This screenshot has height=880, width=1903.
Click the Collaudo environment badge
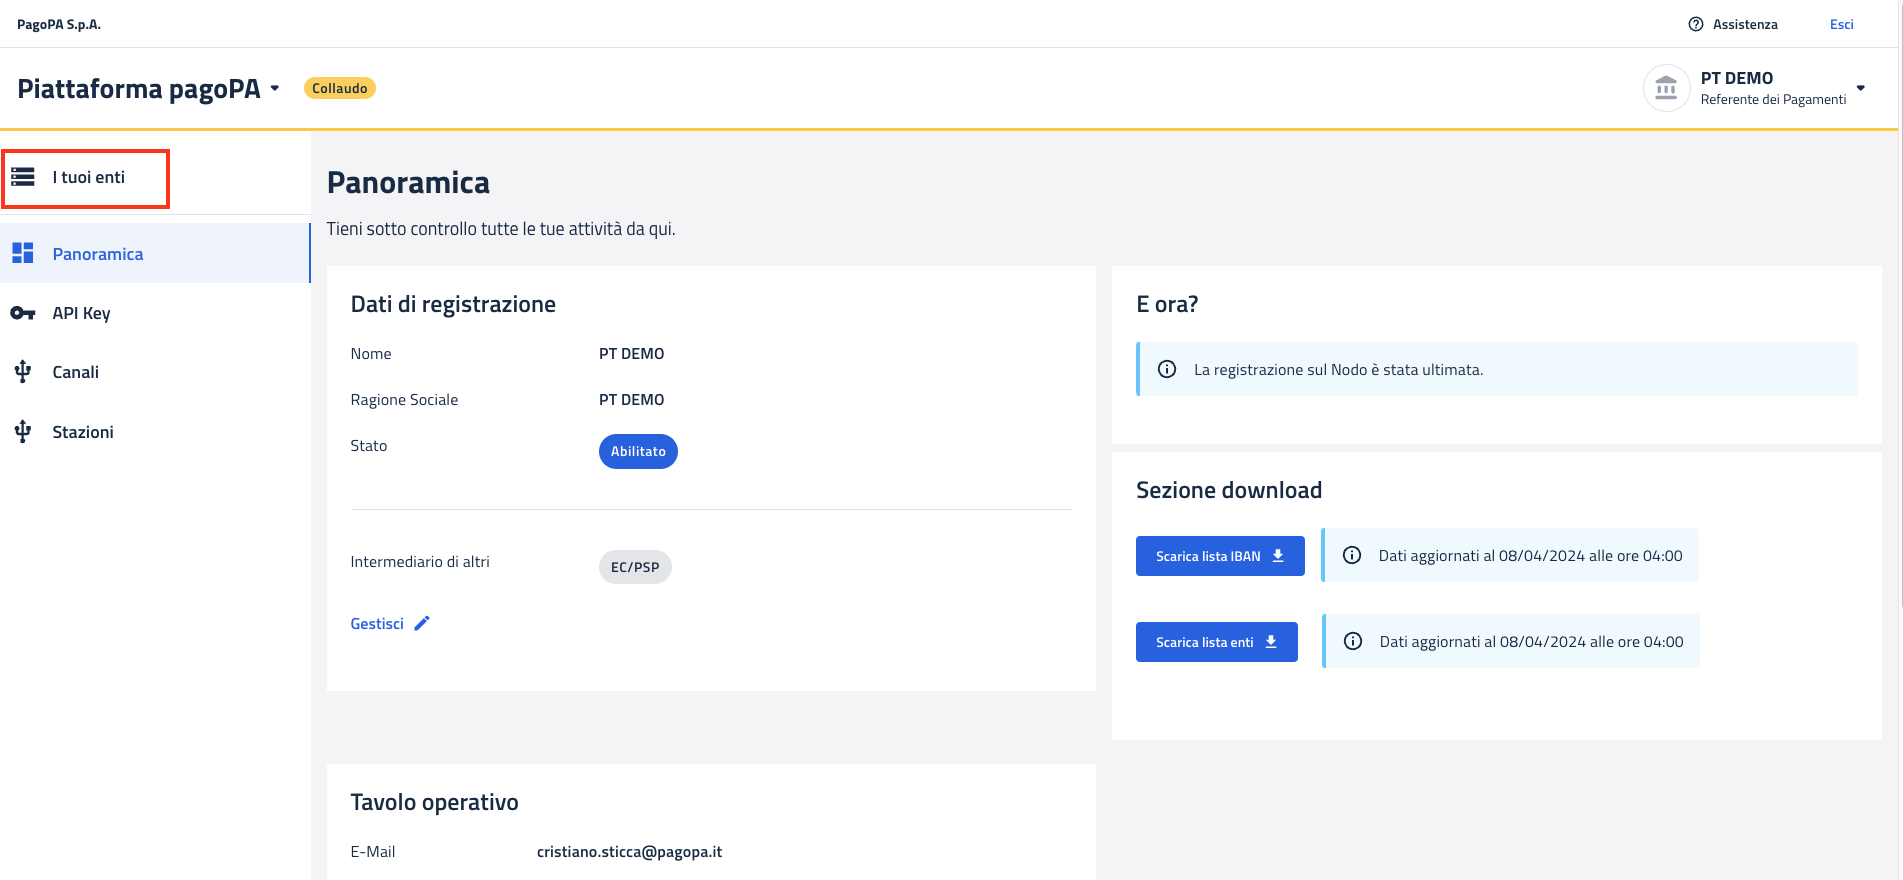[x=339, y=88]
